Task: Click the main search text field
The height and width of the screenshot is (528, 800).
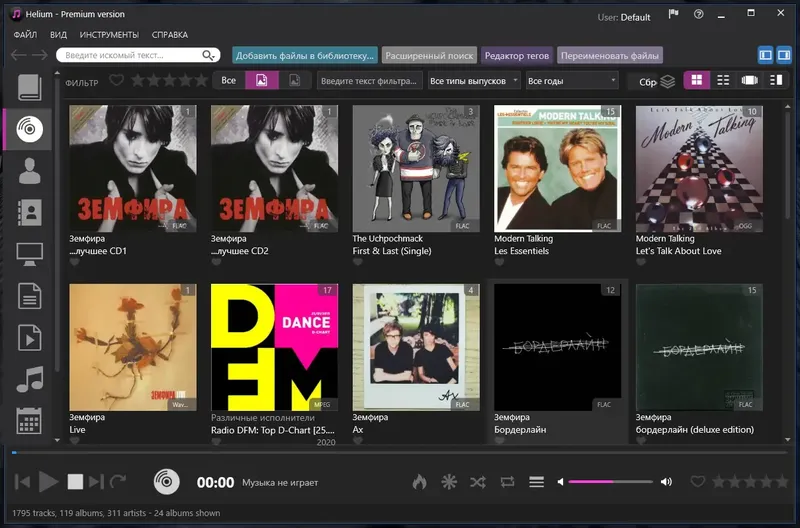Action: (x=131, y=55)
